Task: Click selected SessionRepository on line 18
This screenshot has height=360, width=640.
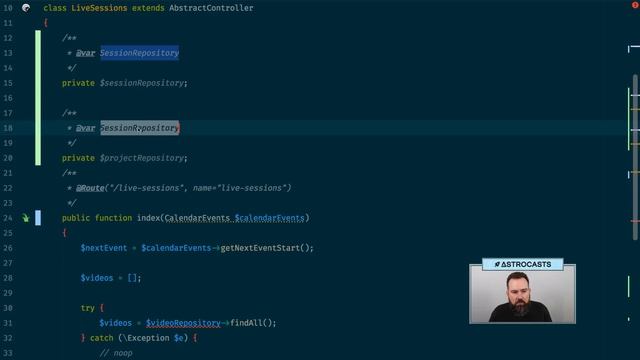Action: [140, 128]
